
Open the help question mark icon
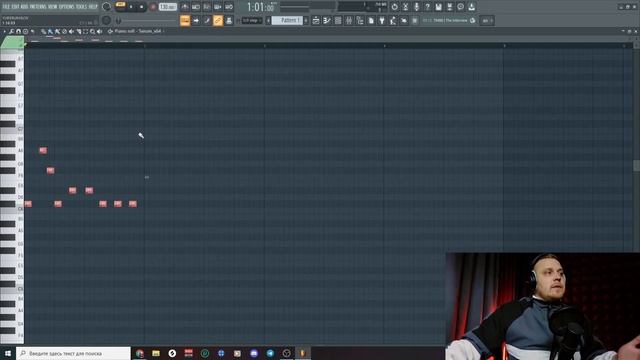[x=427, y=7]
